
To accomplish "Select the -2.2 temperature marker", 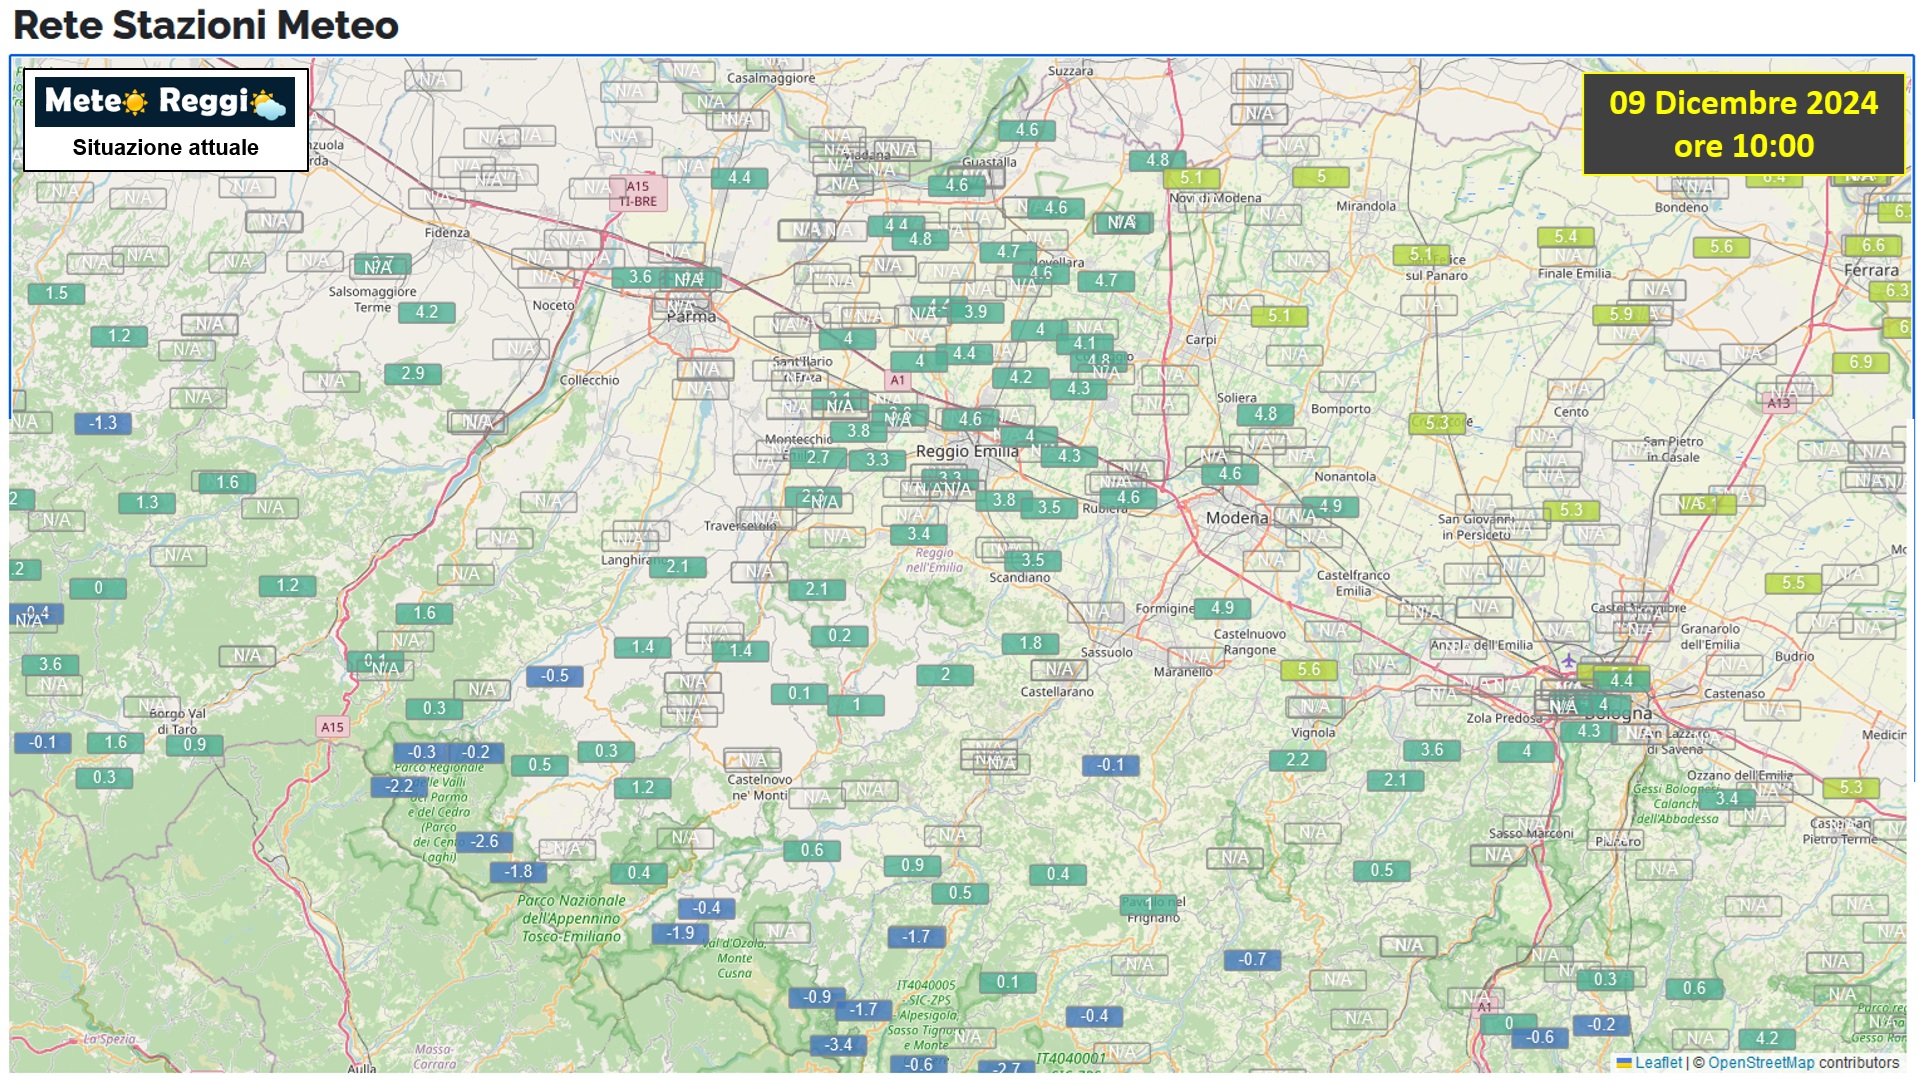I will (x=399, y=786).
